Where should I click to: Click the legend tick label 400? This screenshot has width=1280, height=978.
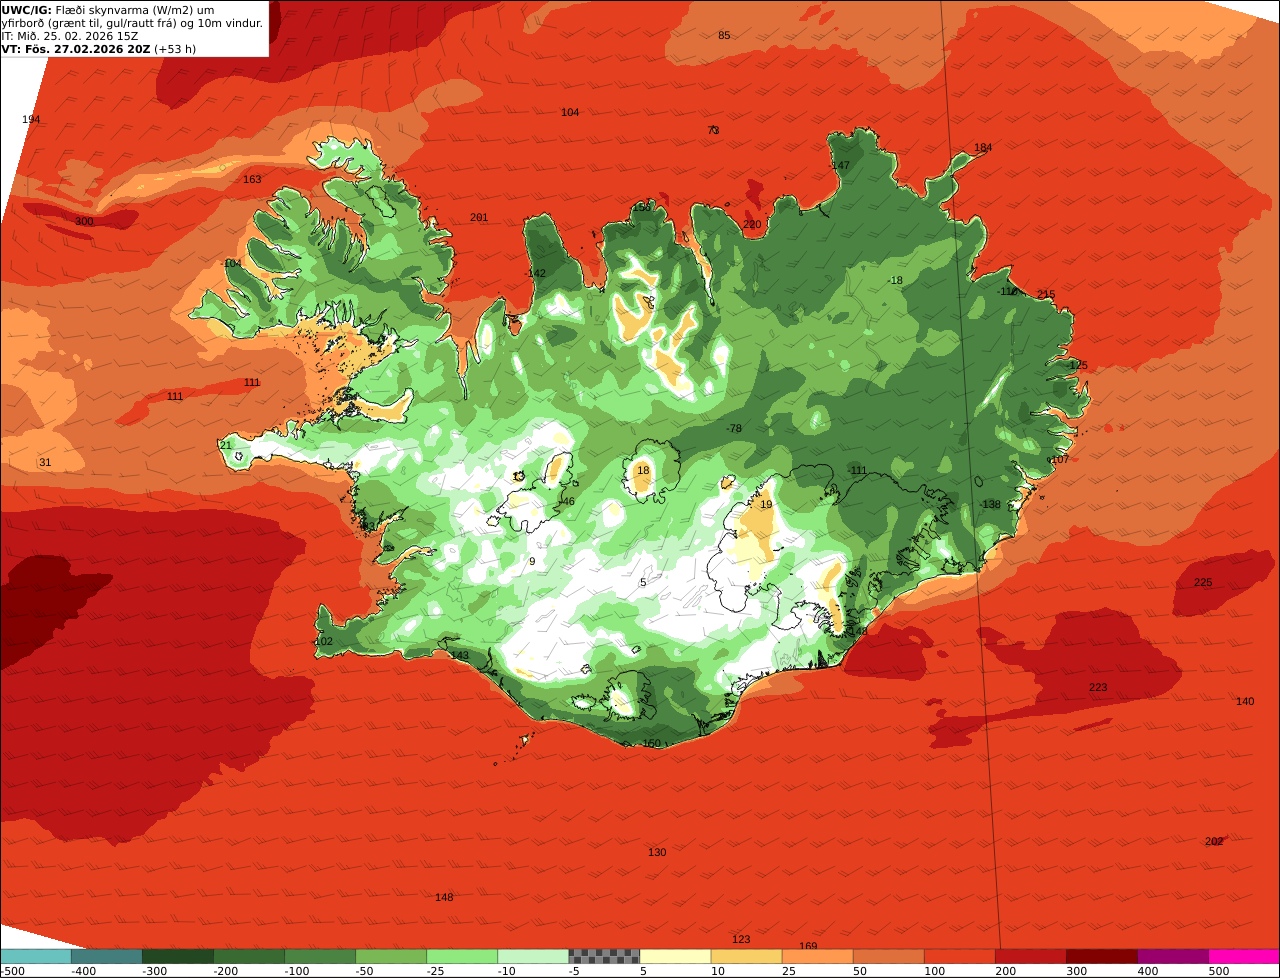1148,970
